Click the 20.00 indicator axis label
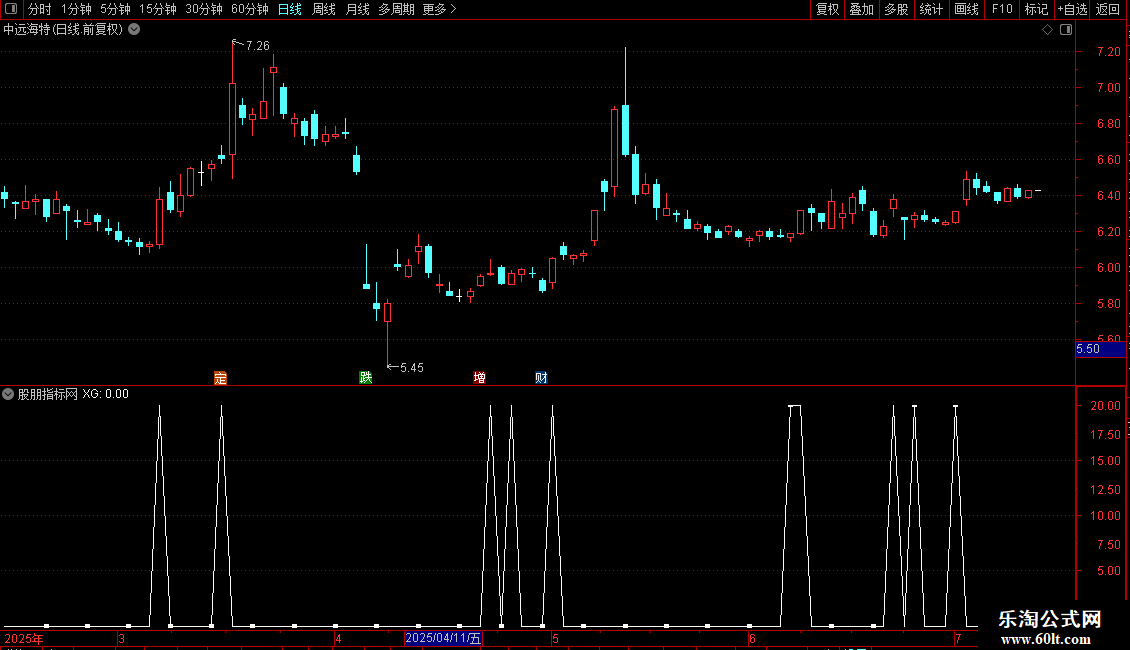The height and width of the screenshot is (650, 1130). tap(1105, 406)
